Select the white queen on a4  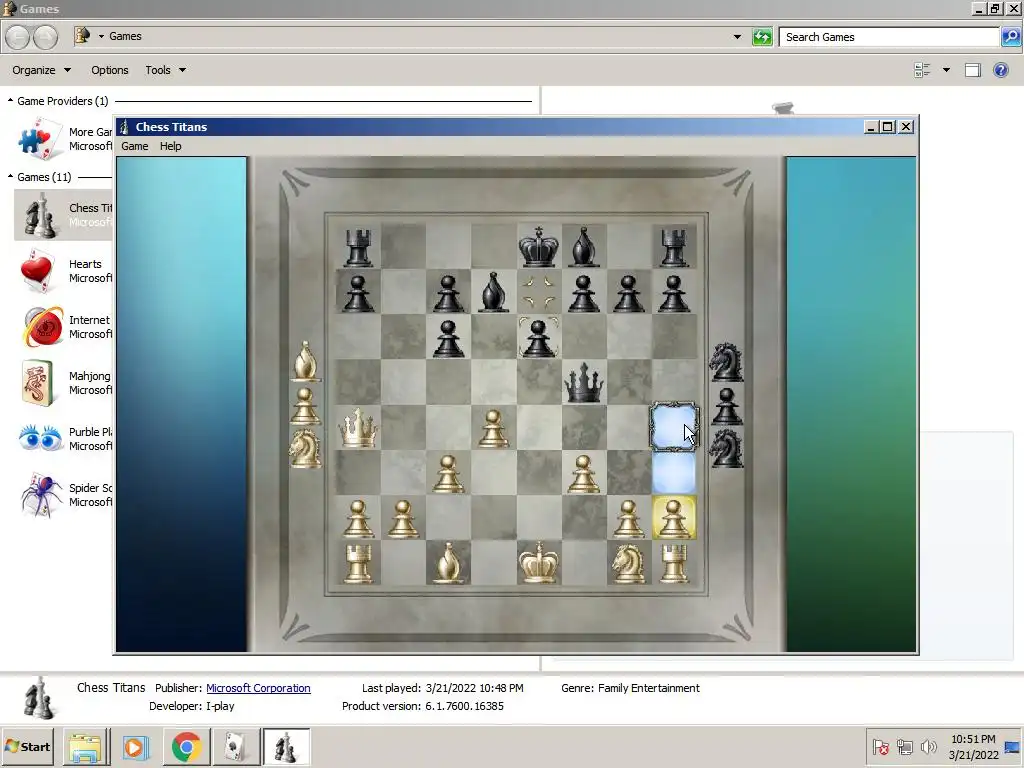(x=358, y=428)
